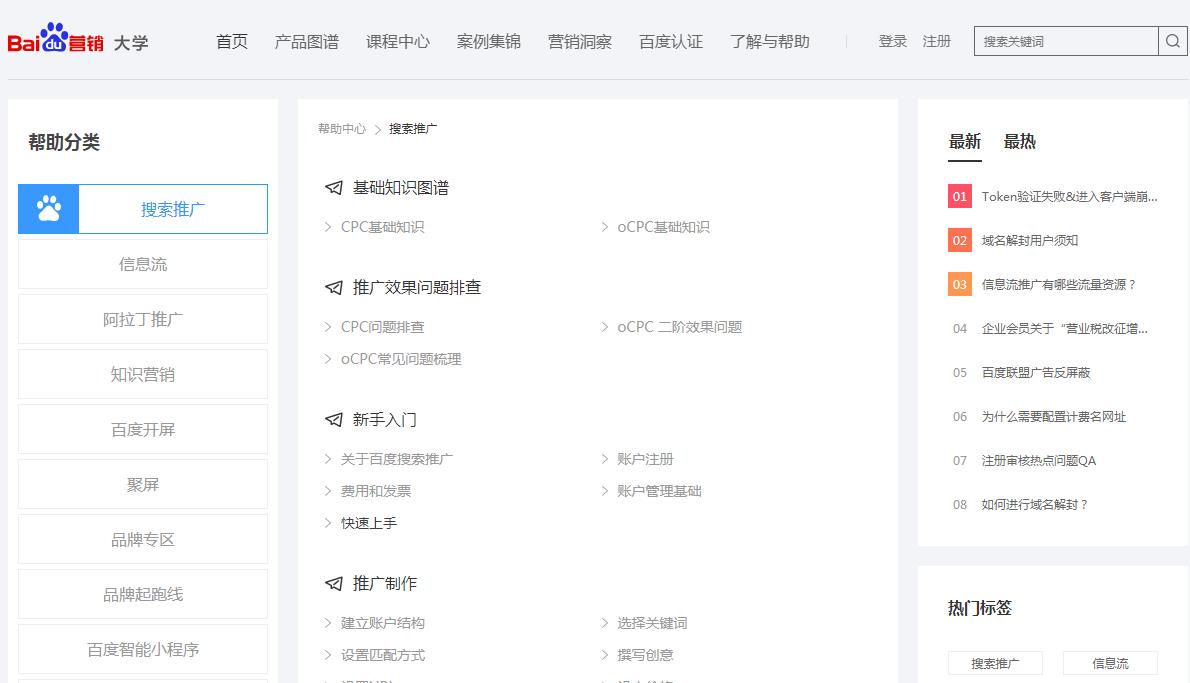Click the 02 rank badge
This screenshot has height=683, width=1190.
pyautogui.click(x=959, y=241)
